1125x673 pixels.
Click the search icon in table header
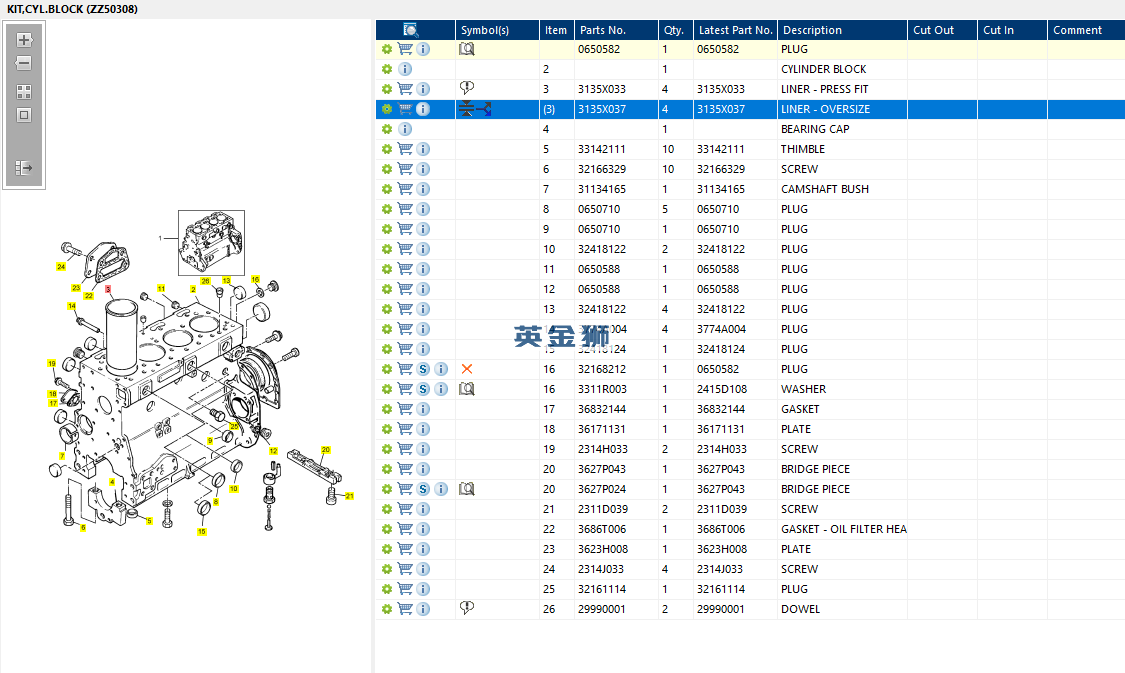click(410, 30)
